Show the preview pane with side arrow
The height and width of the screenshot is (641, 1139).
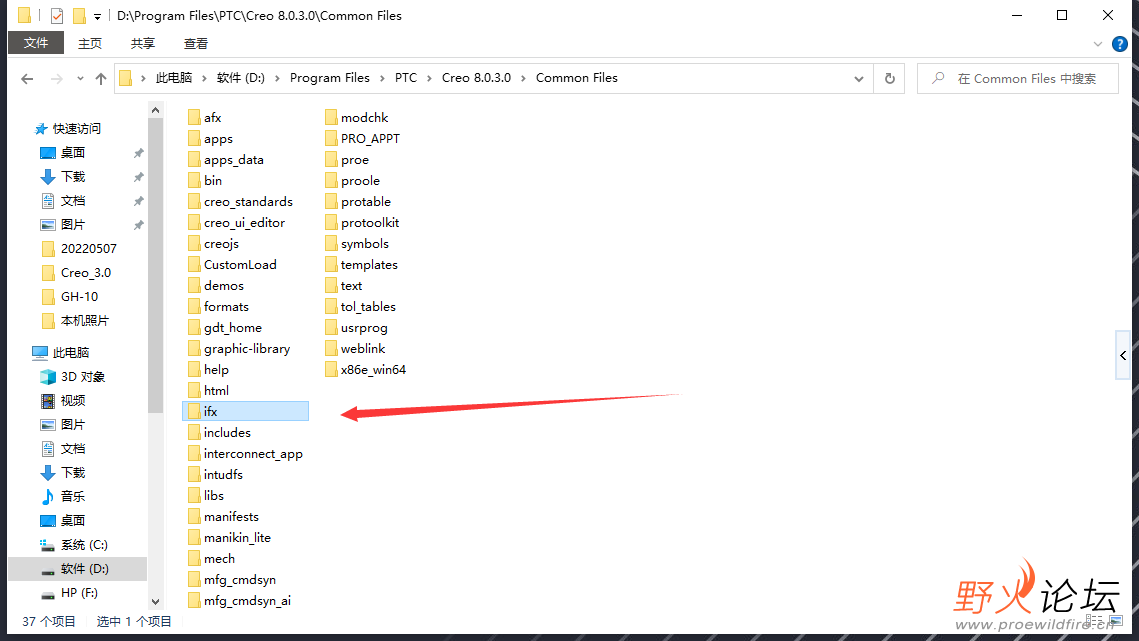pos(1123,355)
